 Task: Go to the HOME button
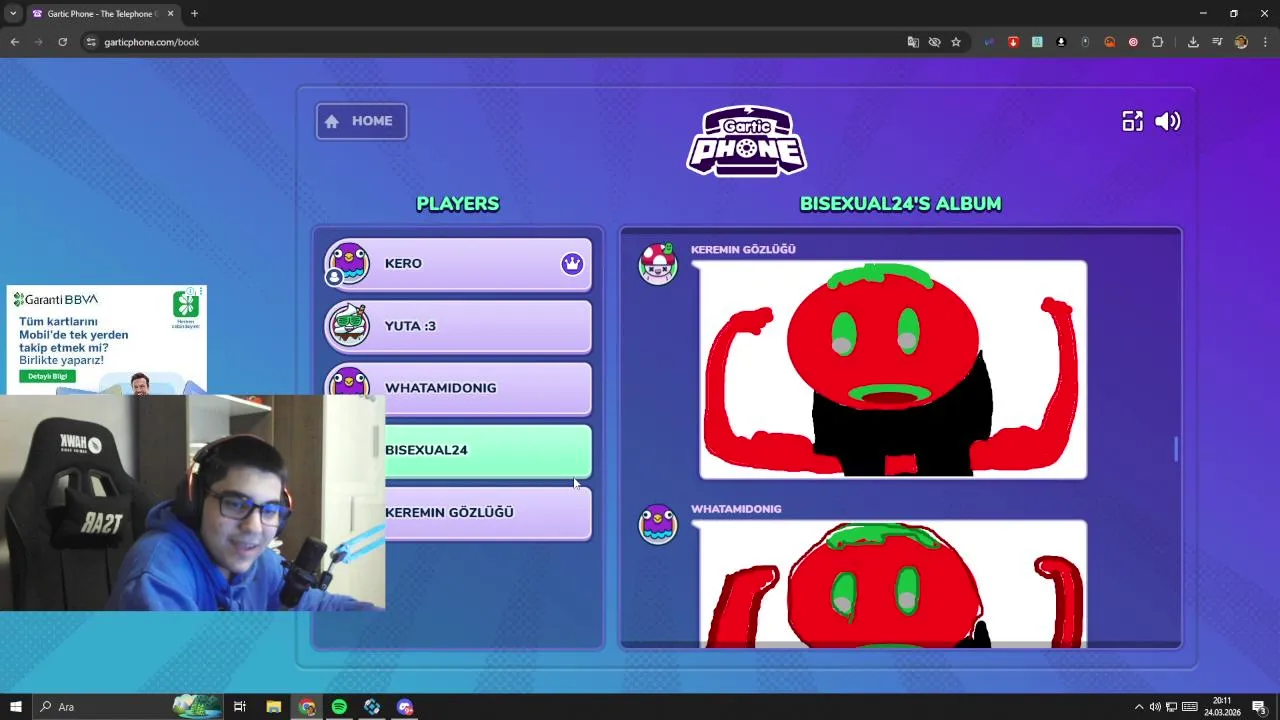(x=361, y=121)
